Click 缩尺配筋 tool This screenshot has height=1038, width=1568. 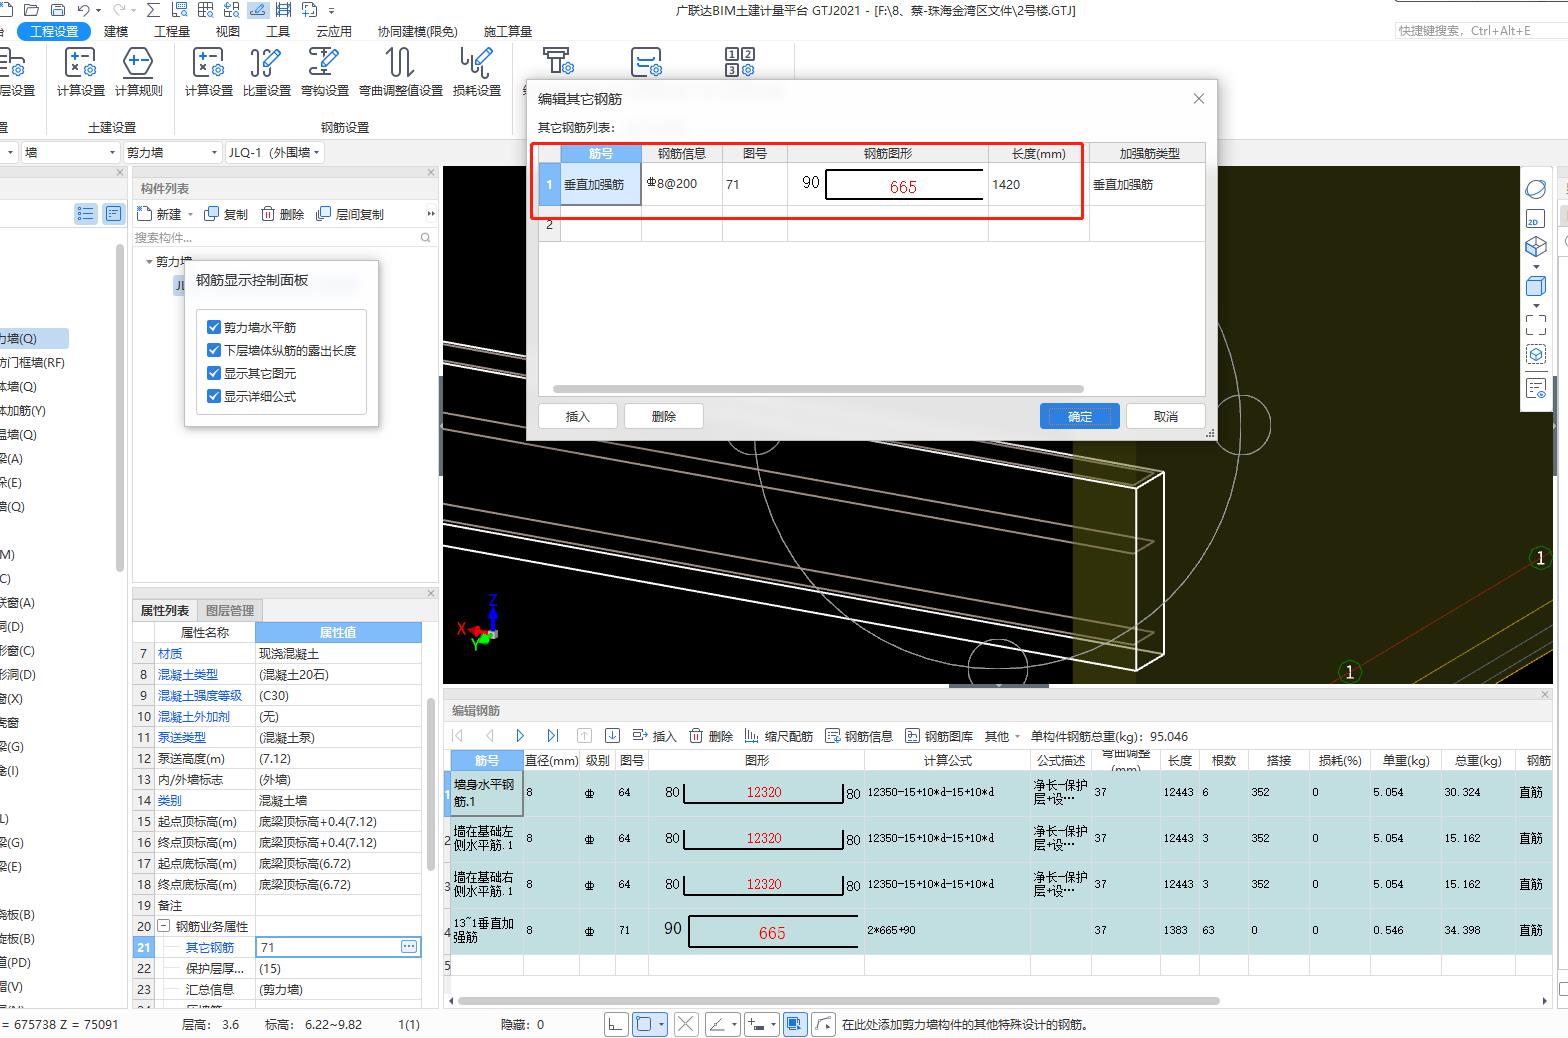point(779,736)
